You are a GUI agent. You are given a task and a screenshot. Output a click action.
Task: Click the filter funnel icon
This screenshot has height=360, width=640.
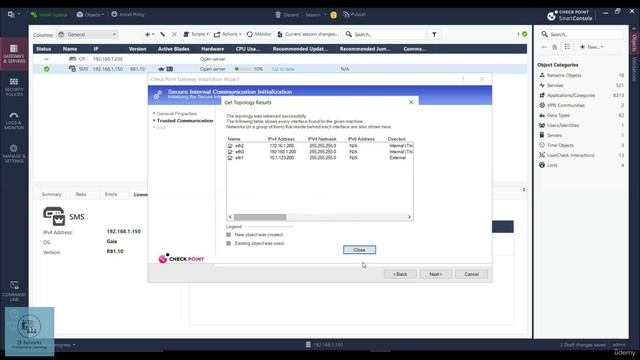(x=434, y=34)
